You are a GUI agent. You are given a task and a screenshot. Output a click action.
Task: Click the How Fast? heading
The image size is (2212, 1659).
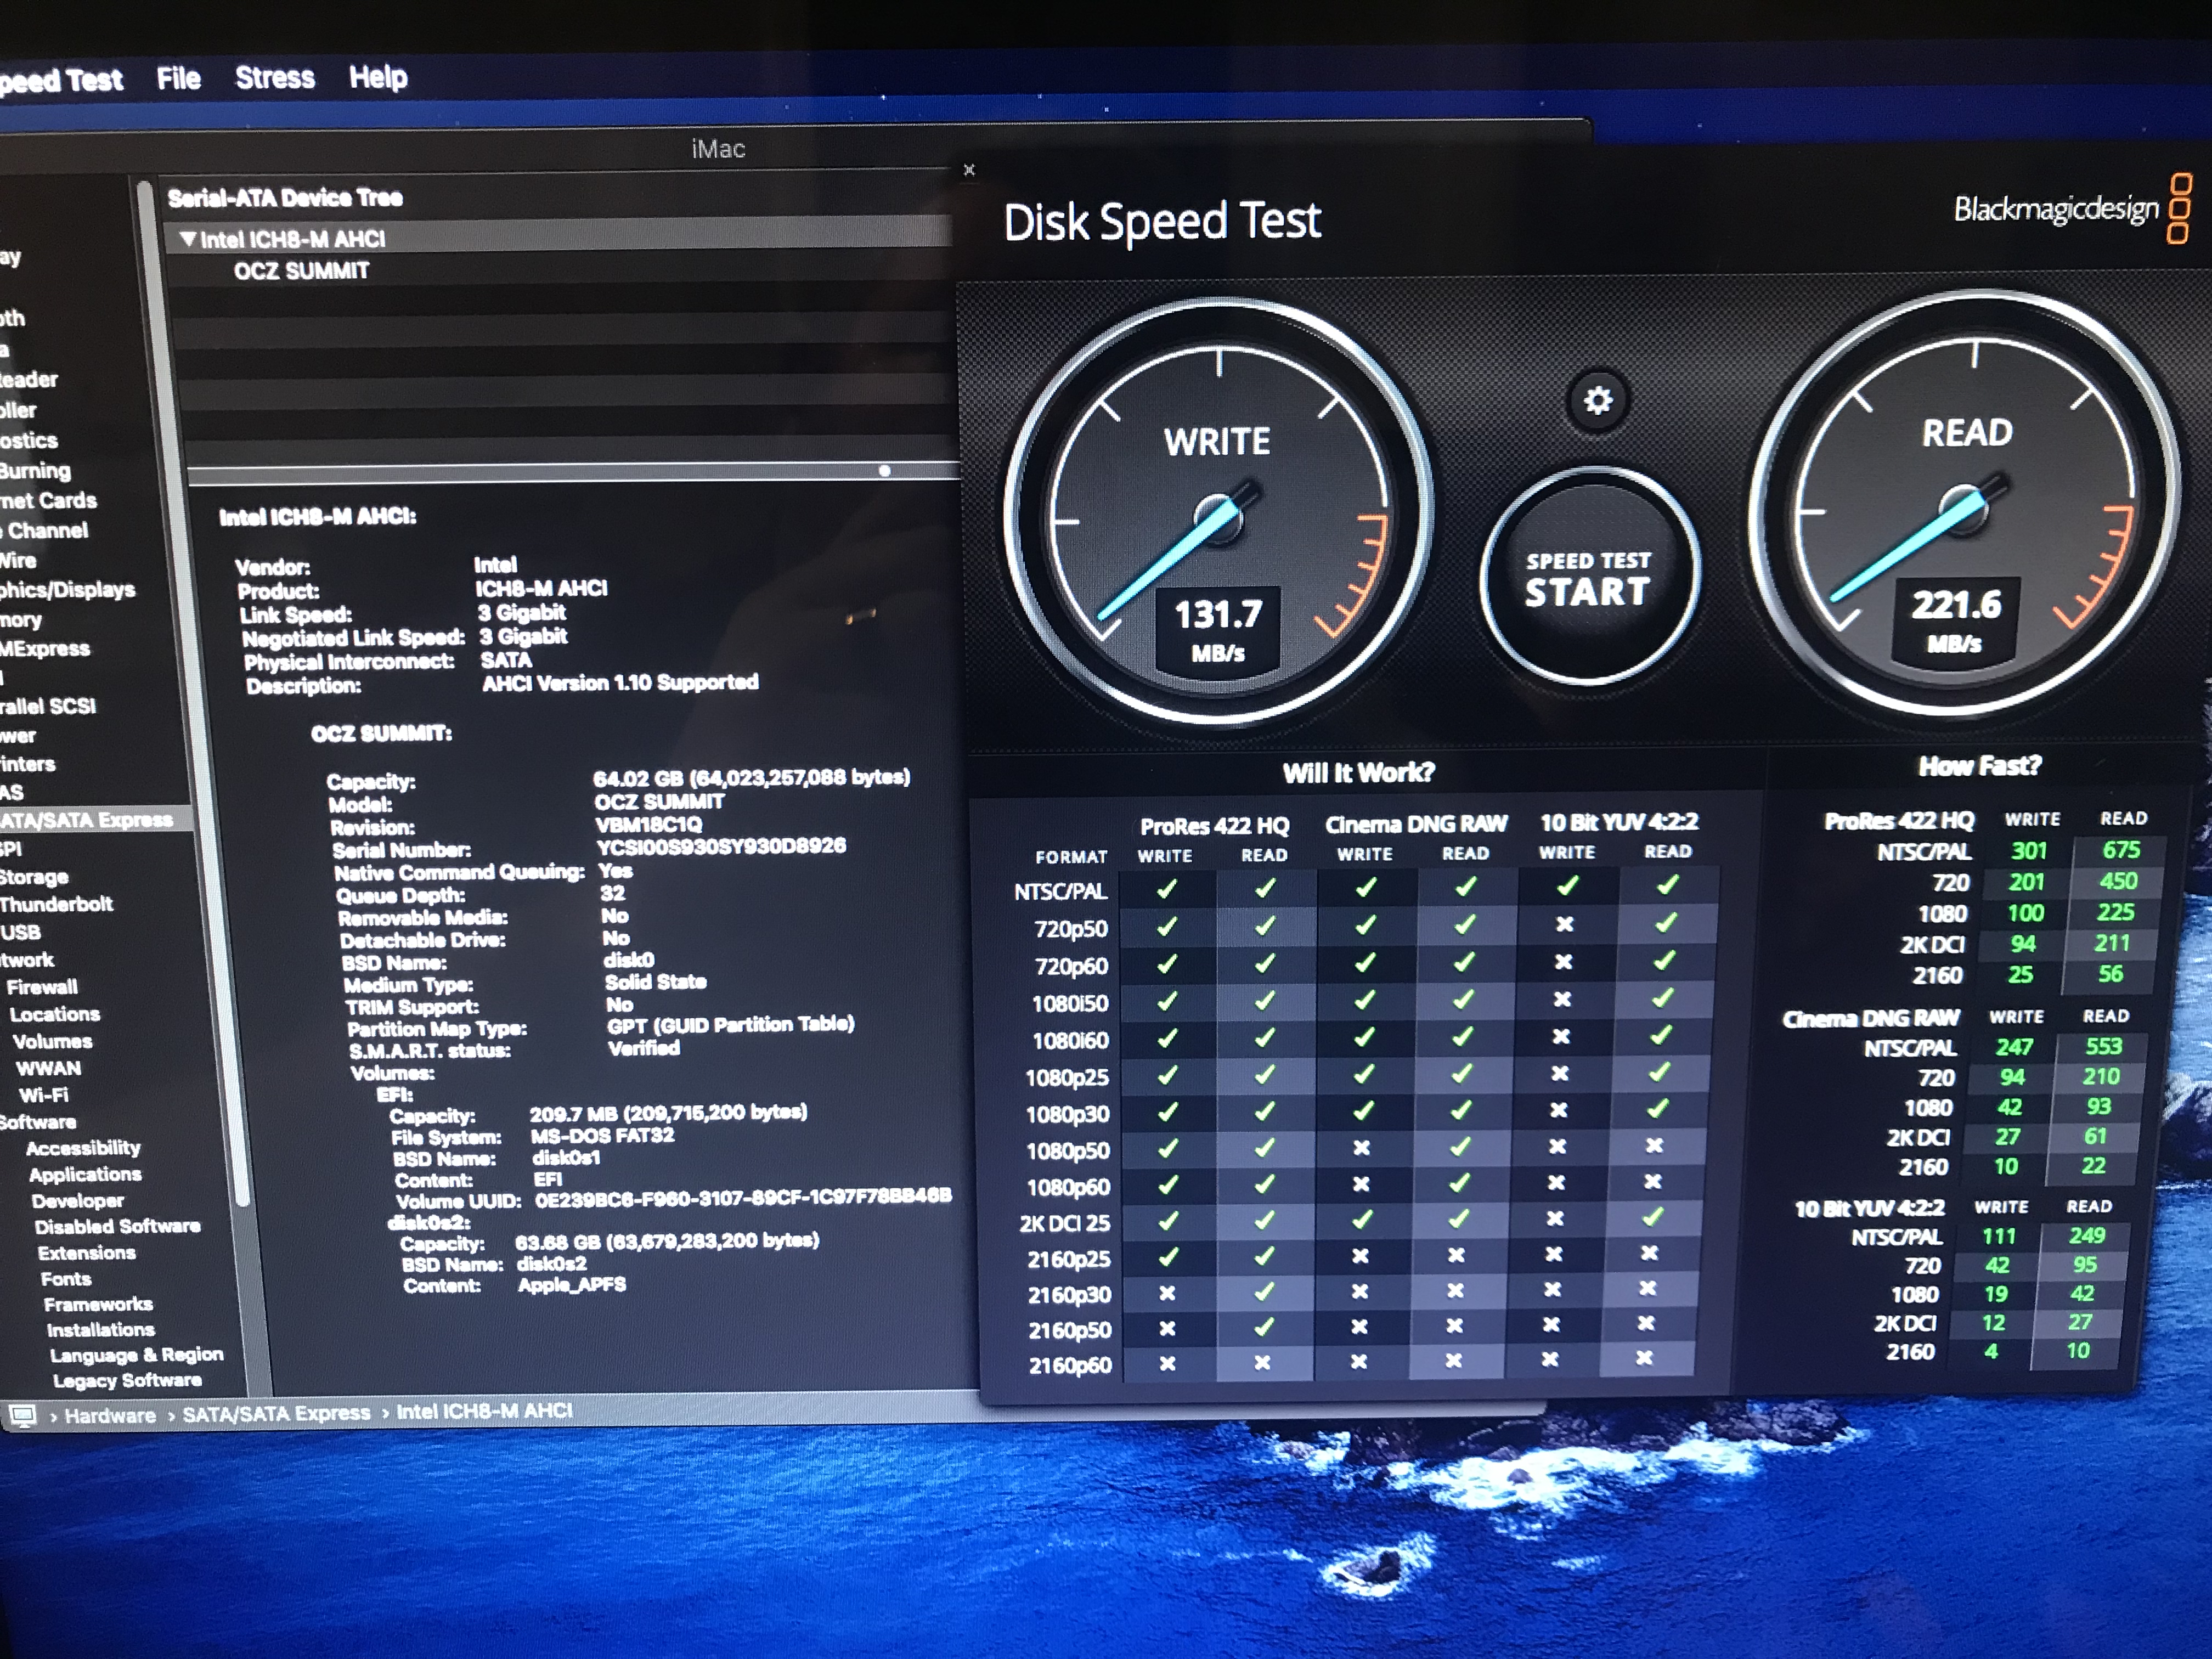pos(1979,766)
